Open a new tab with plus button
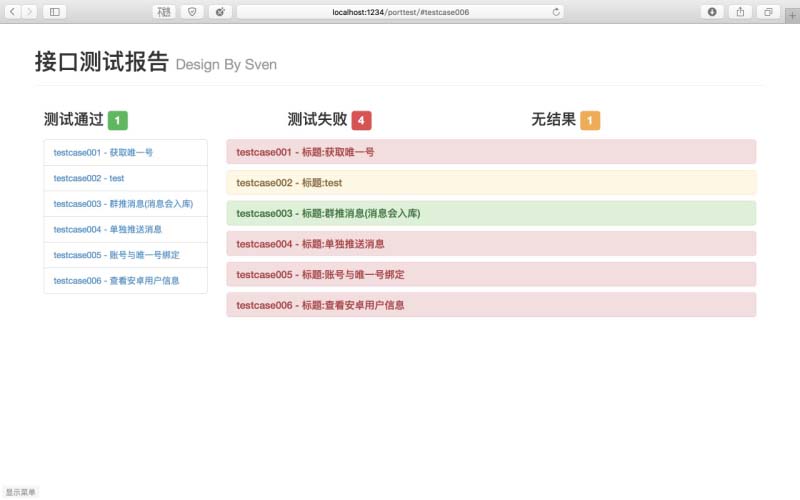Screen dimensions: 800x500 click(x=792, y=16)
